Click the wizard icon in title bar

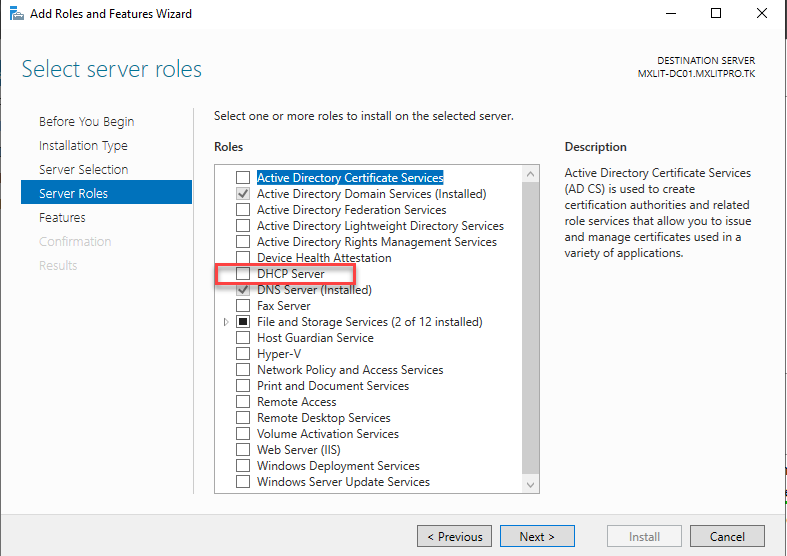(x=17, y=14)
